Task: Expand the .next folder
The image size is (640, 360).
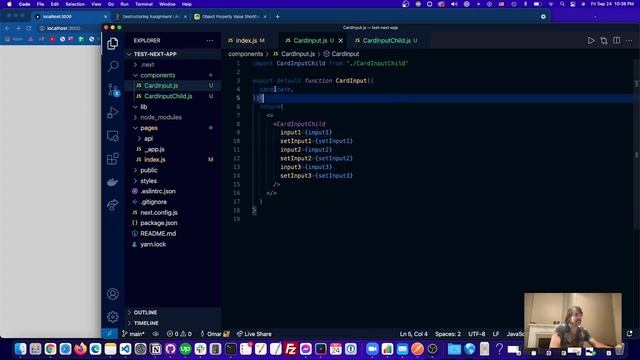Action: coord(173,64)
